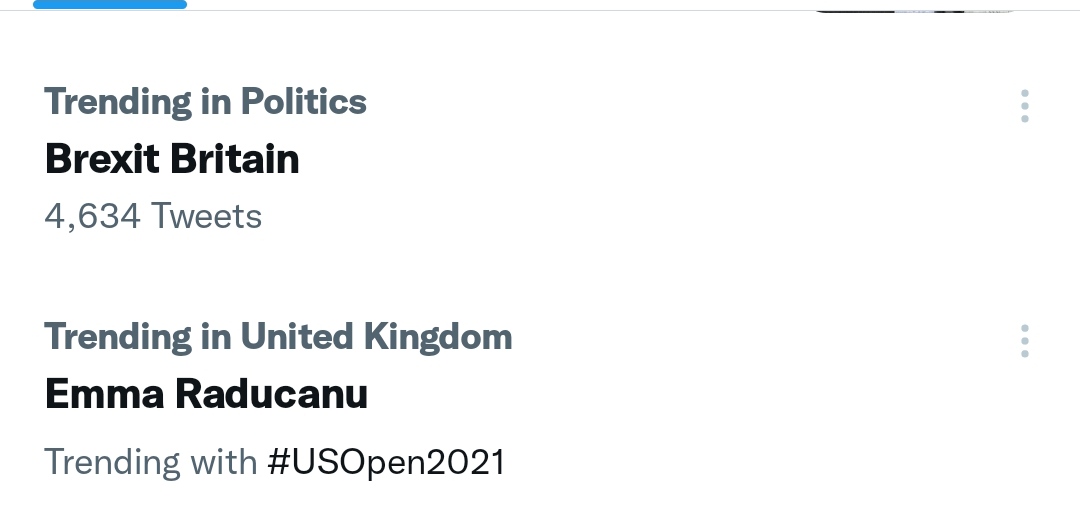Click the word 'Brexit' in trend title
The image size is (1080, 529).
click(103, 159)
